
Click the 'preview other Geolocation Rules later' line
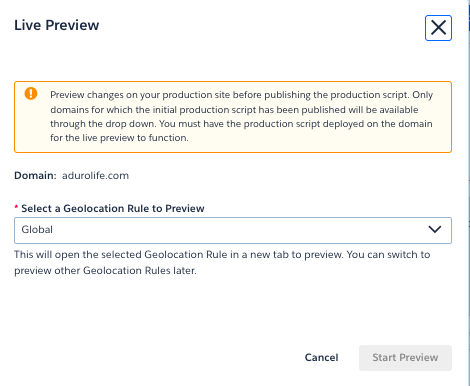pyautogui.click(x=105, y=271)
